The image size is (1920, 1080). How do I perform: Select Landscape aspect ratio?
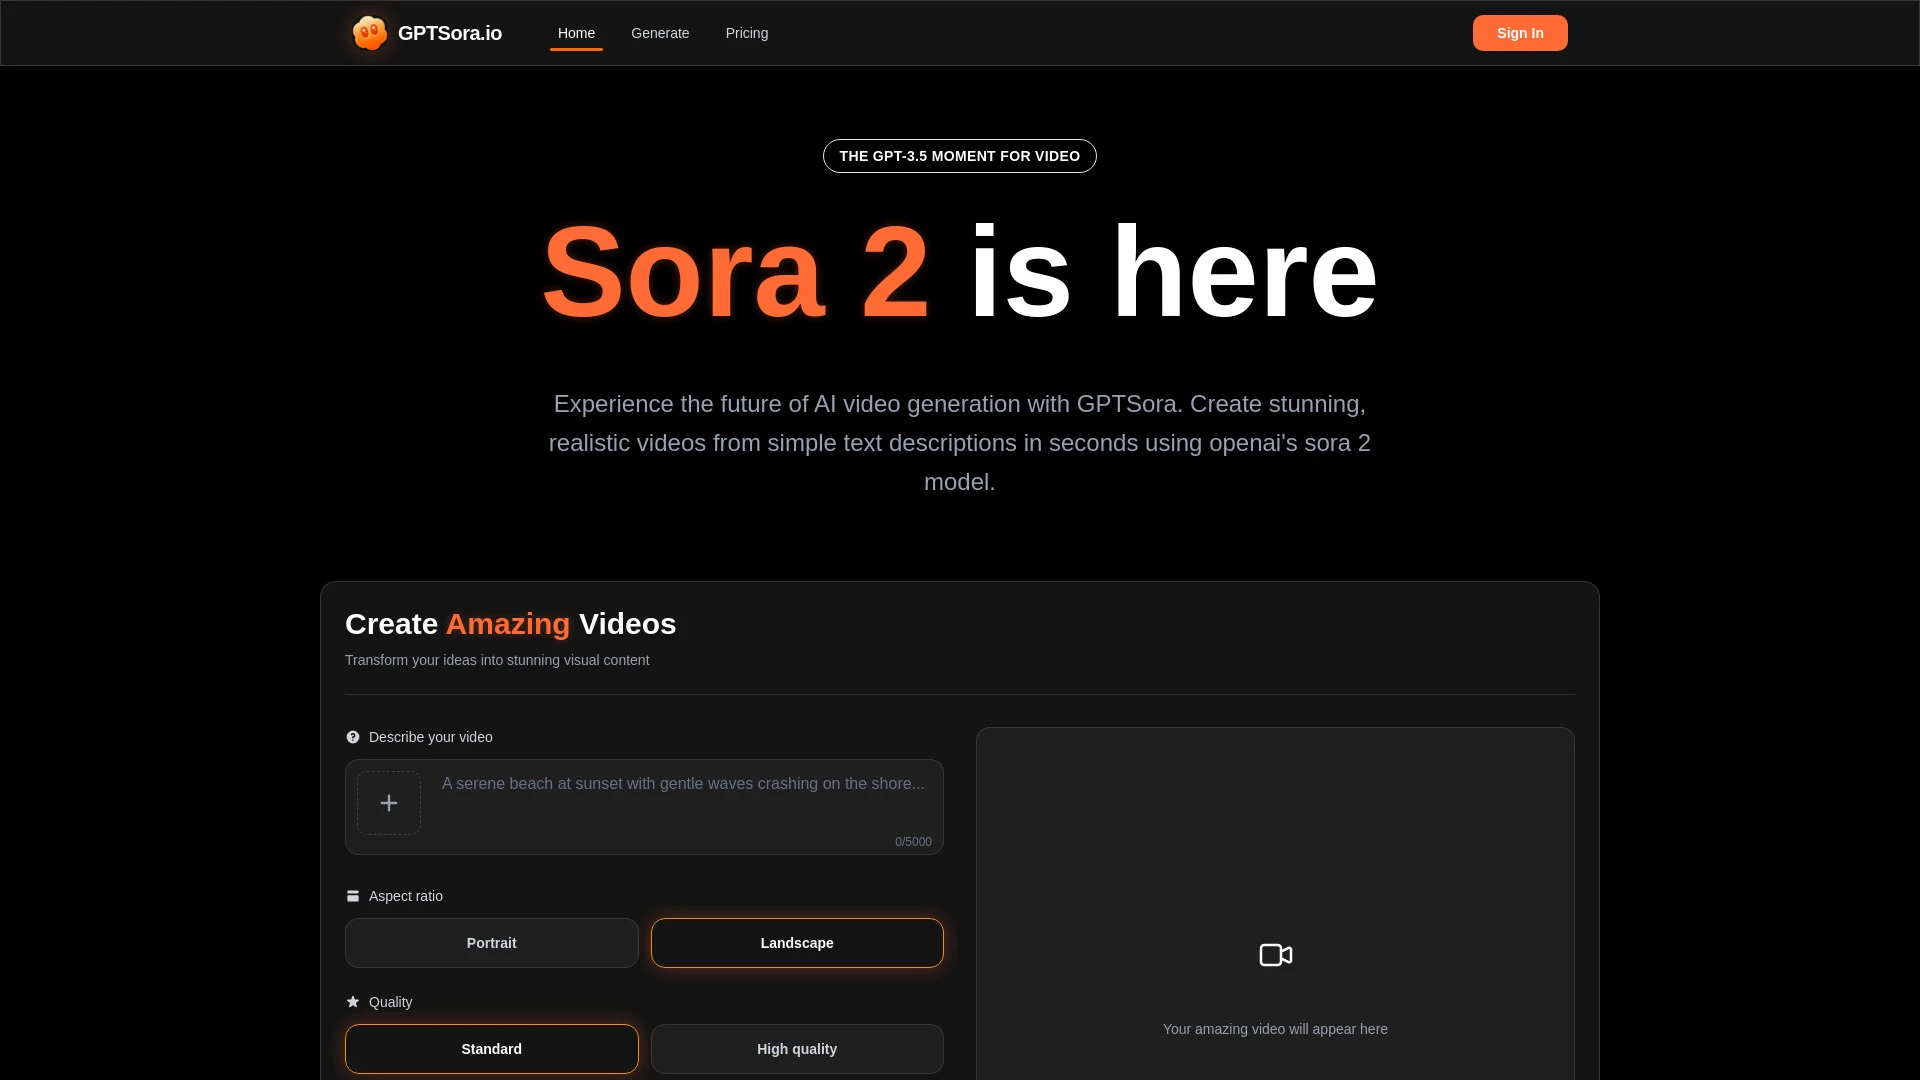point(797,942)
